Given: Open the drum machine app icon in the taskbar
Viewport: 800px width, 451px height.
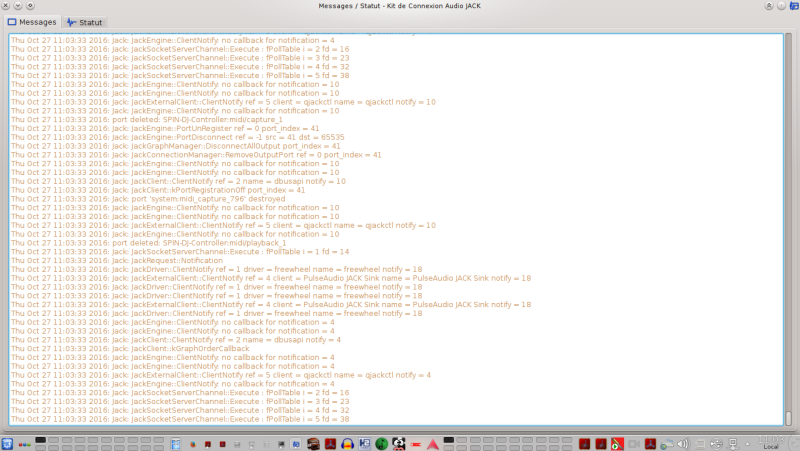Looking at the screenshot, I should (313, 444).
